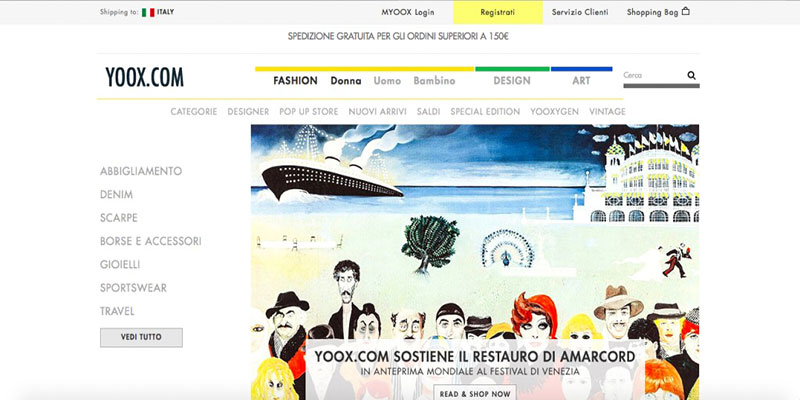Go to BORSE E ACCESSORI category
This screenshot has width=800, height=400.
[x=151, y=241]
